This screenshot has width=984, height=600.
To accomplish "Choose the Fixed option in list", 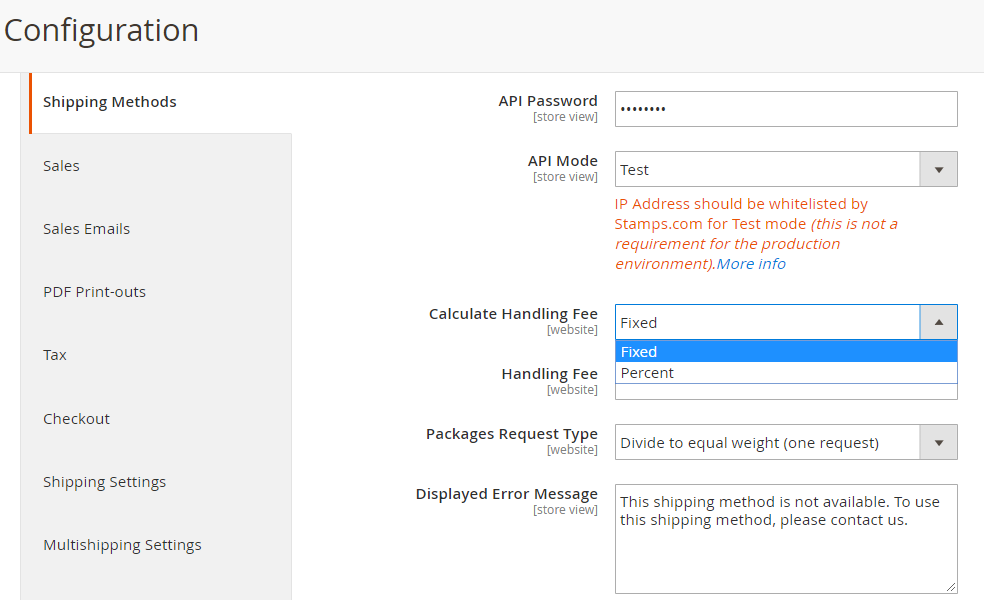I will [785, 352].
